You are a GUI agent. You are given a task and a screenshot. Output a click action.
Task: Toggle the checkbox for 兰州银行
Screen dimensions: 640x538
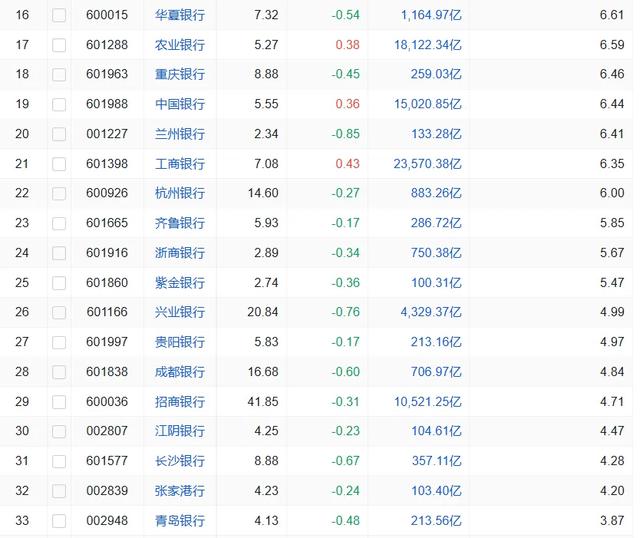click(59, 134)
